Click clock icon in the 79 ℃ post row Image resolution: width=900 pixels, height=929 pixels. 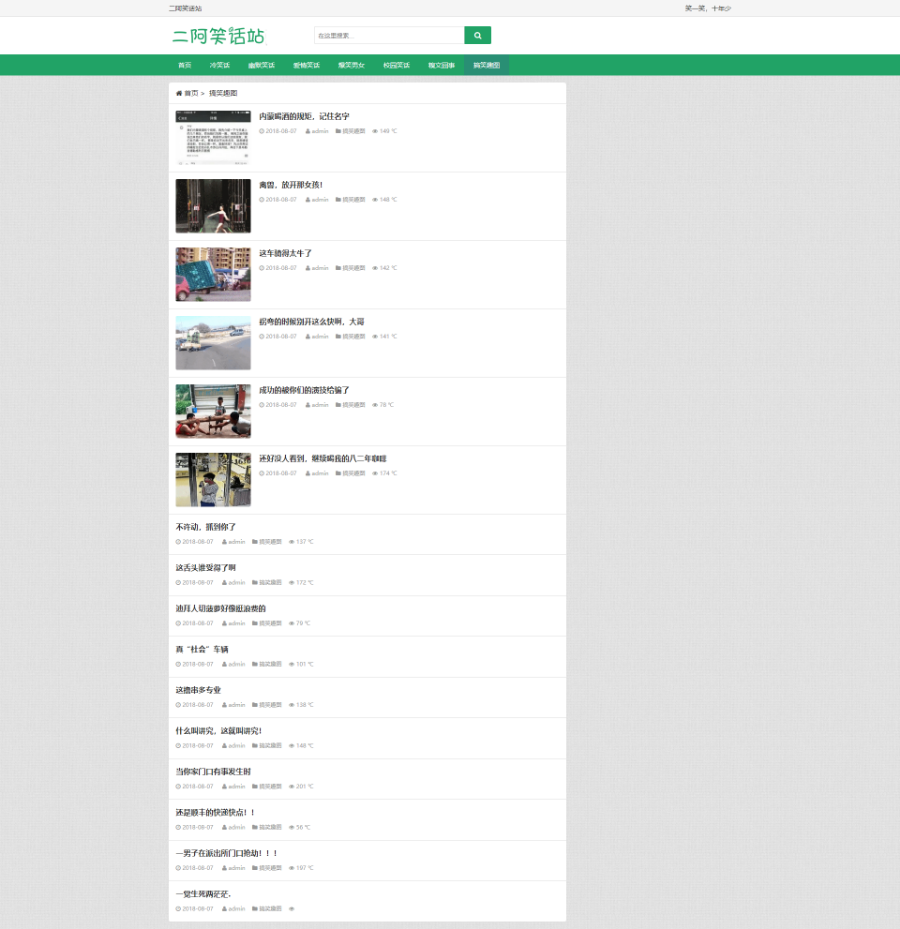[178, 624]
